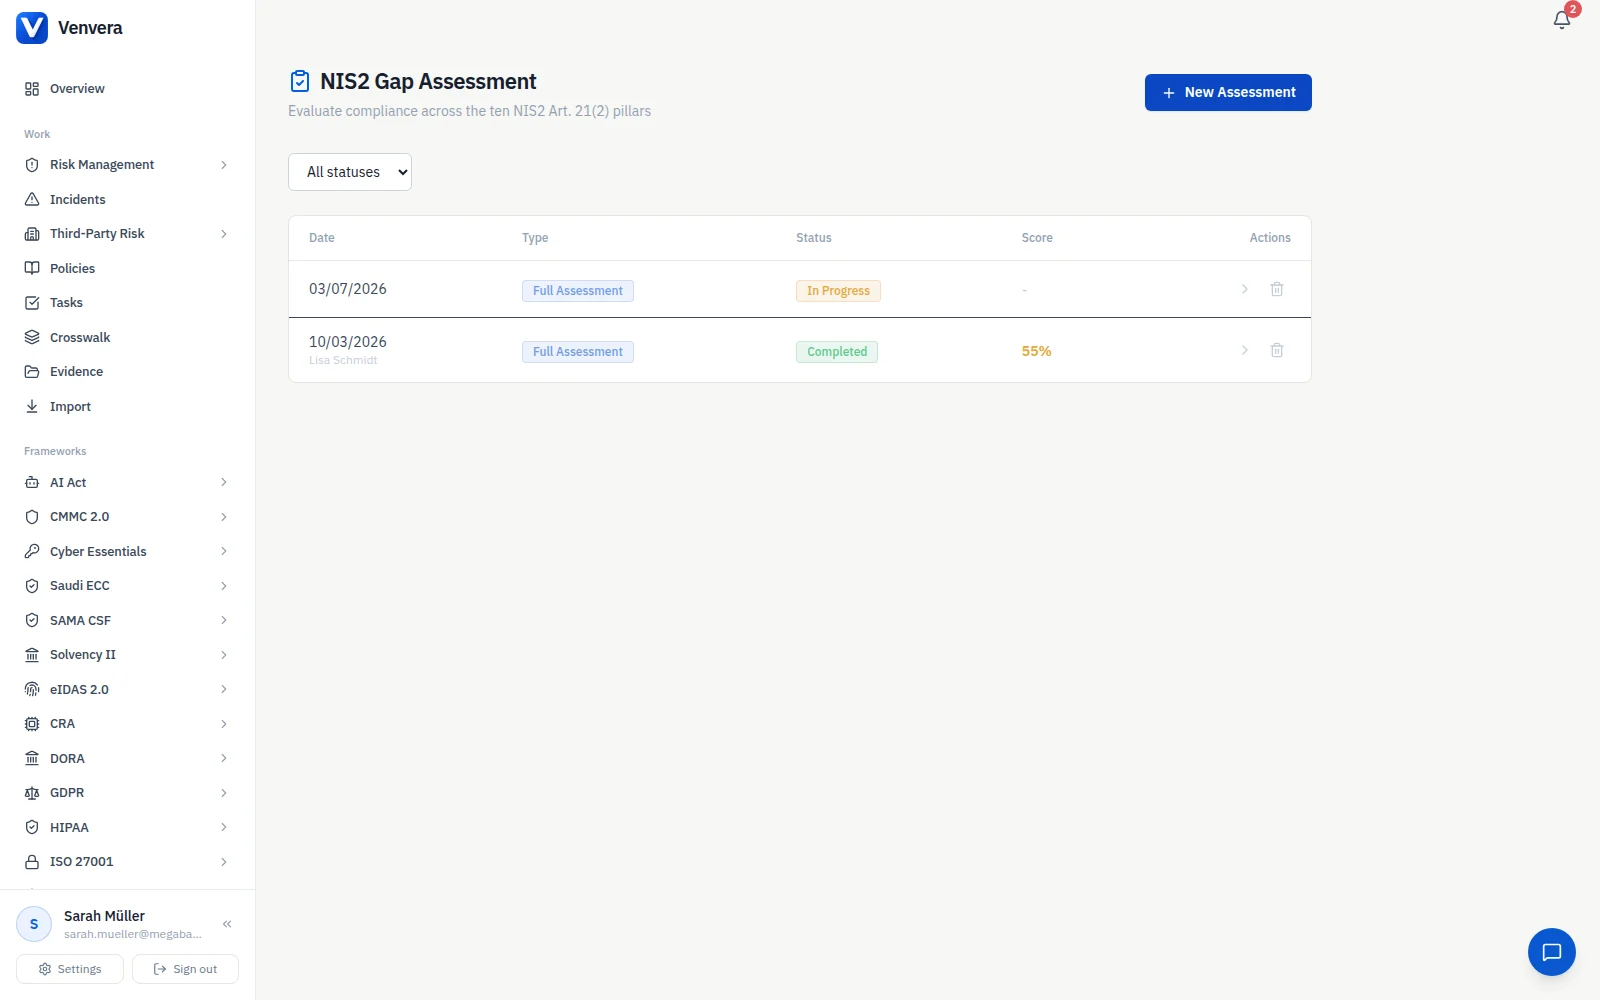This screenshot has height=1000, width=1600.
Task: Click the Crosswalk layers icon
Action: pos(32,337)
